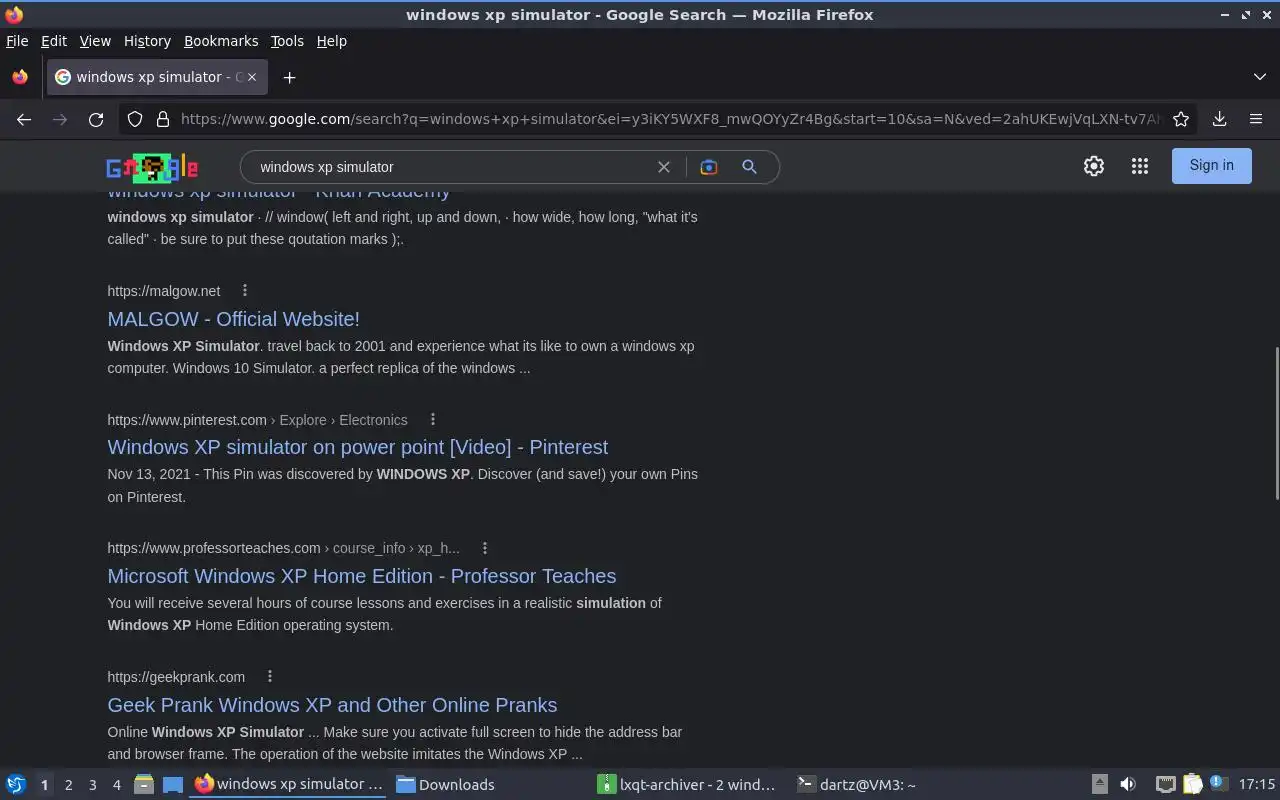
Task: Open more options for geekprank.com result
Action: pyautogui.click(x=269, y=676)
